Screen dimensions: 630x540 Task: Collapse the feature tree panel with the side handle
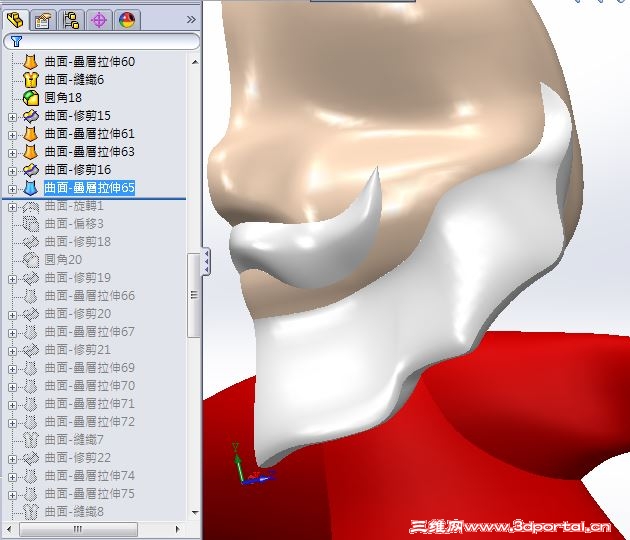tap(207, 262)
